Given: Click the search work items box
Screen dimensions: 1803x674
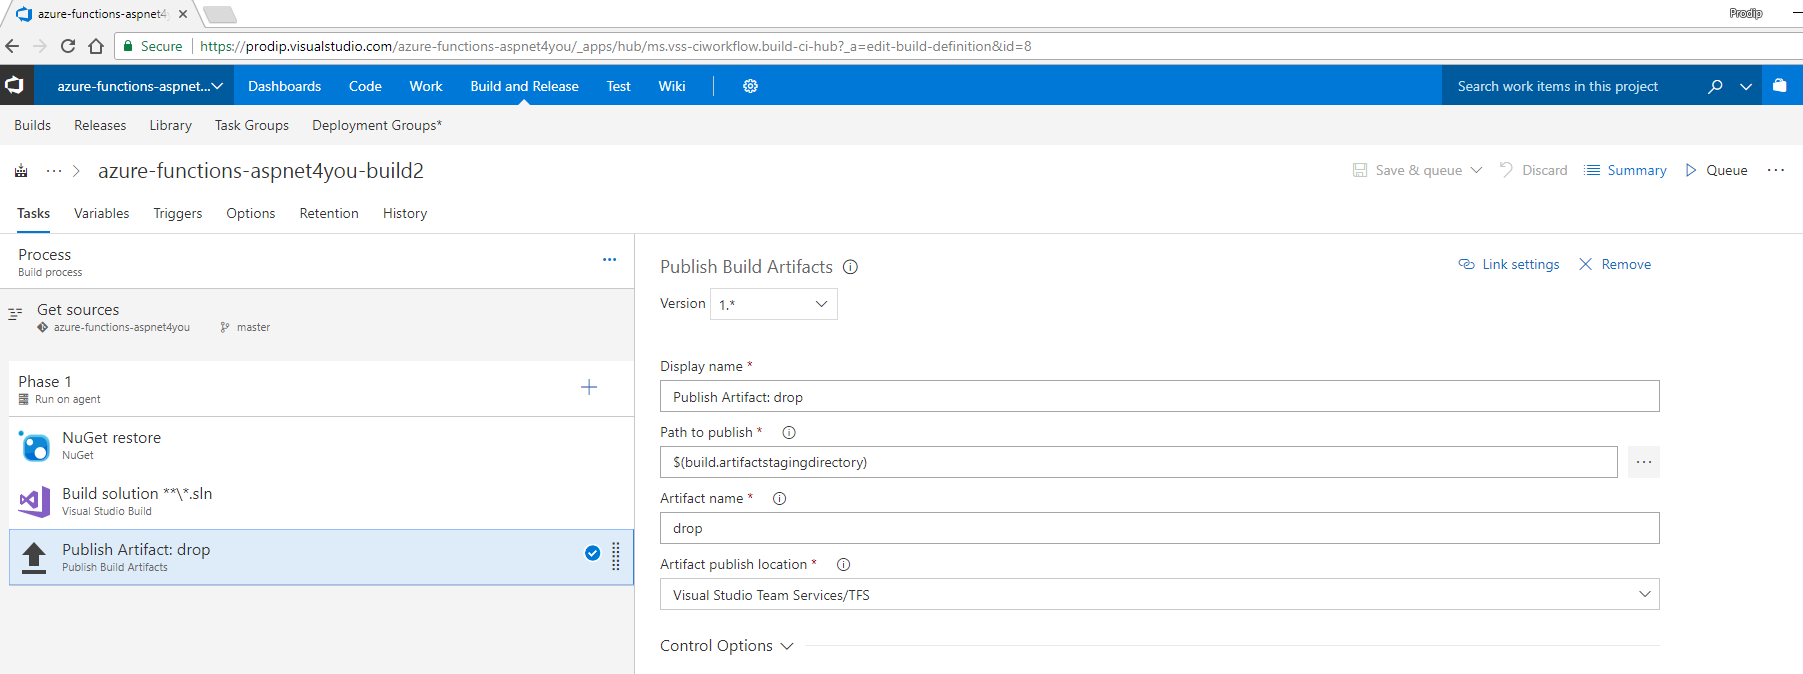Looking at the screenshot, I should point(1573,86).
